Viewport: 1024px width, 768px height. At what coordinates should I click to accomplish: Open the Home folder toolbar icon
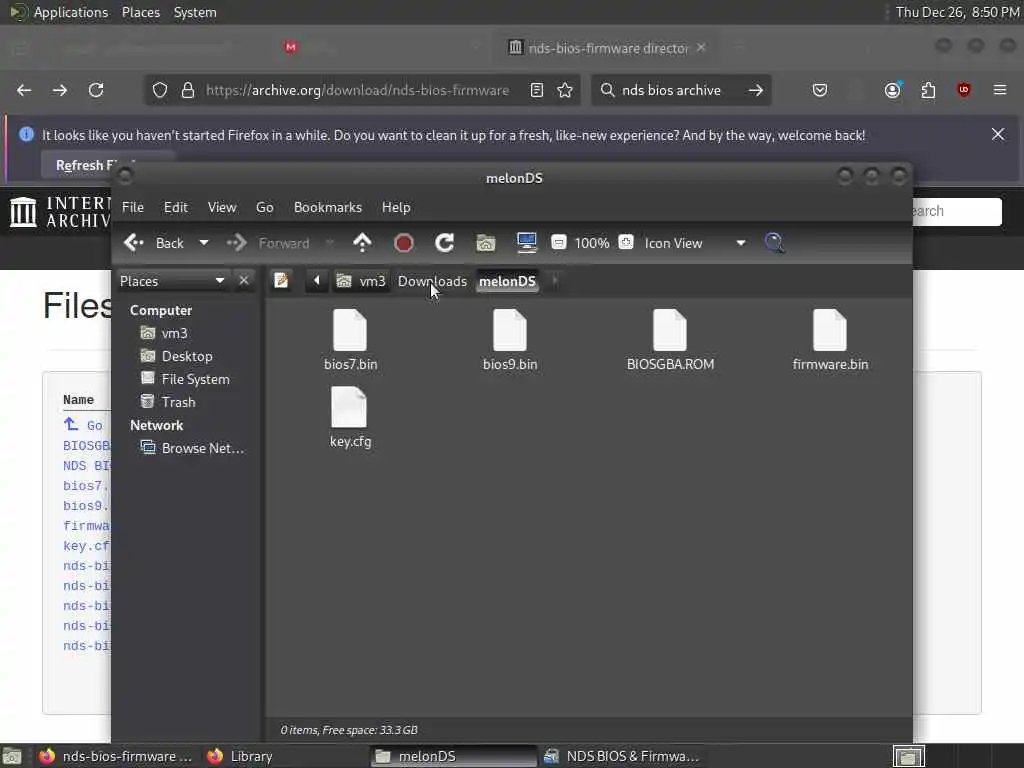click(x=486, y=243)
